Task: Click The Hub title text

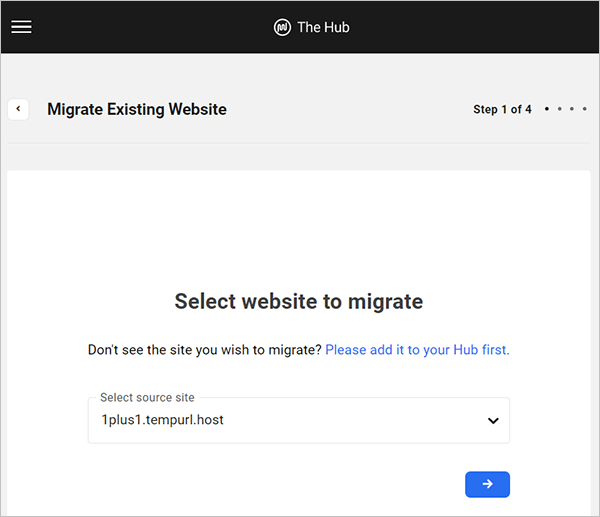Action: tap(323, 27)
